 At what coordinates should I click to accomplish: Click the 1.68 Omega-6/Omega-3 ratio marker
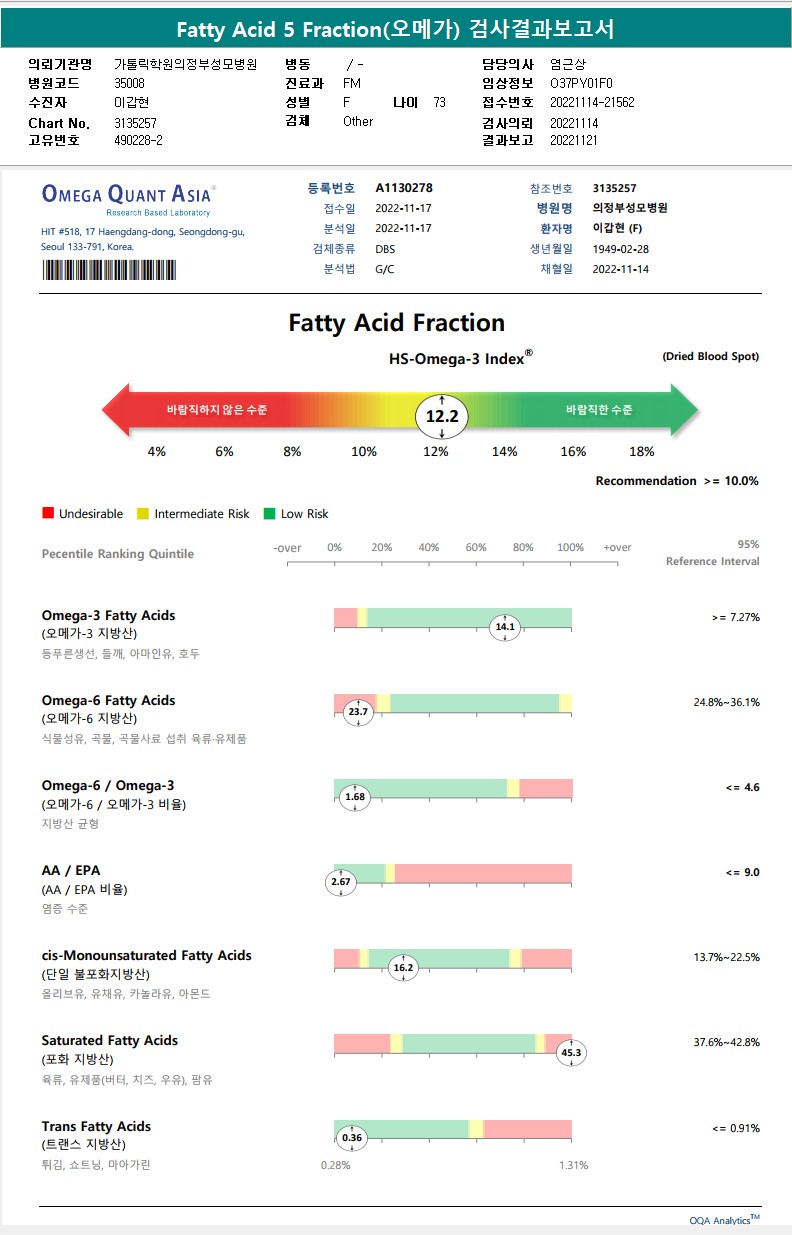point(356,797)
